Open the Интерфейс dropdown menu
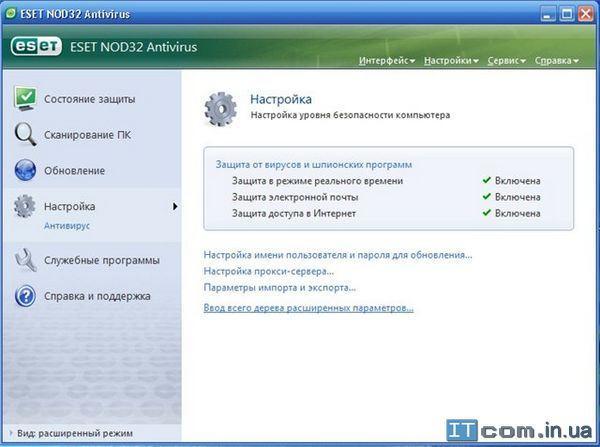The height and width of the screenshot is (447, 600). (x=386, y=61)
